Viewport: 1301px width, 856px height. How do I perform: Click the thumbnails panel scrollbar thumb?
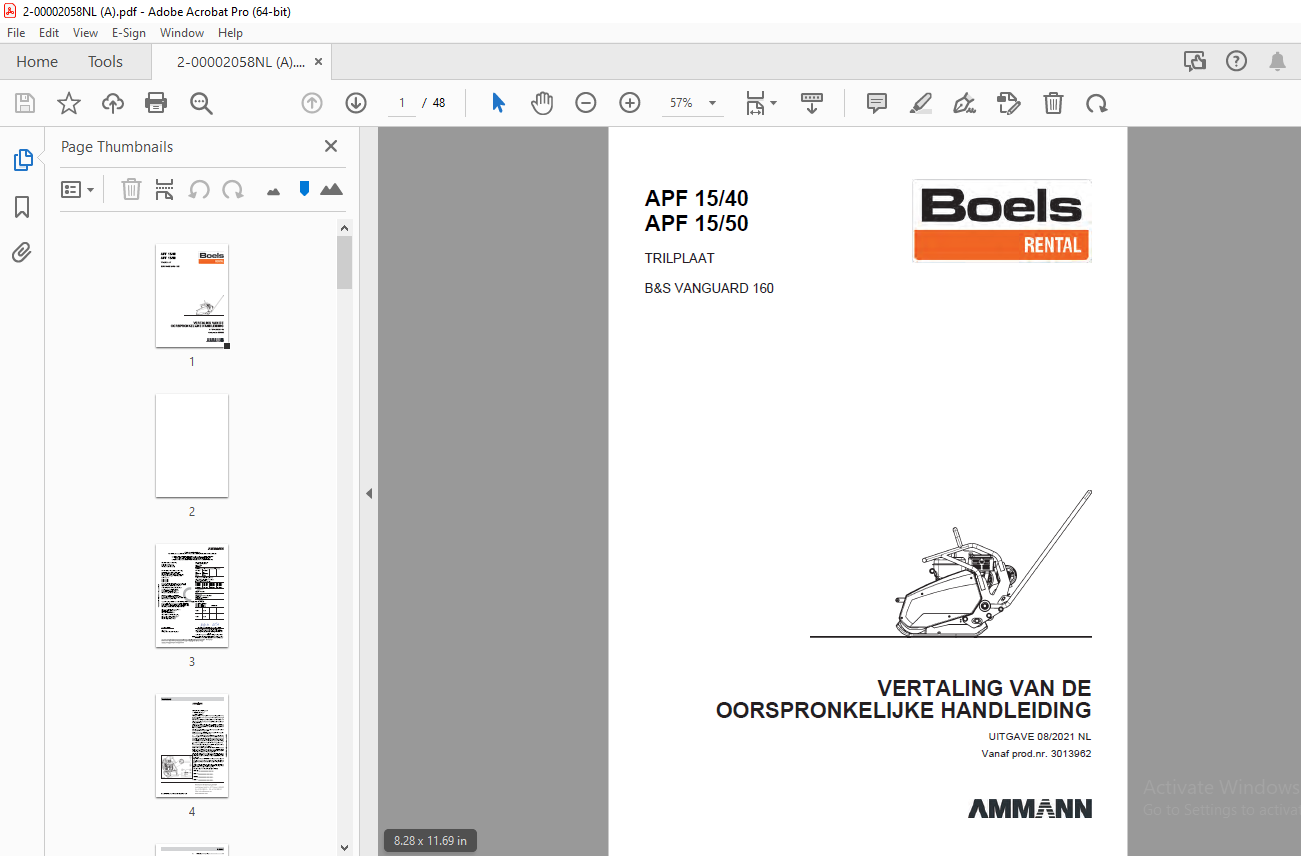tap(345, 263)
